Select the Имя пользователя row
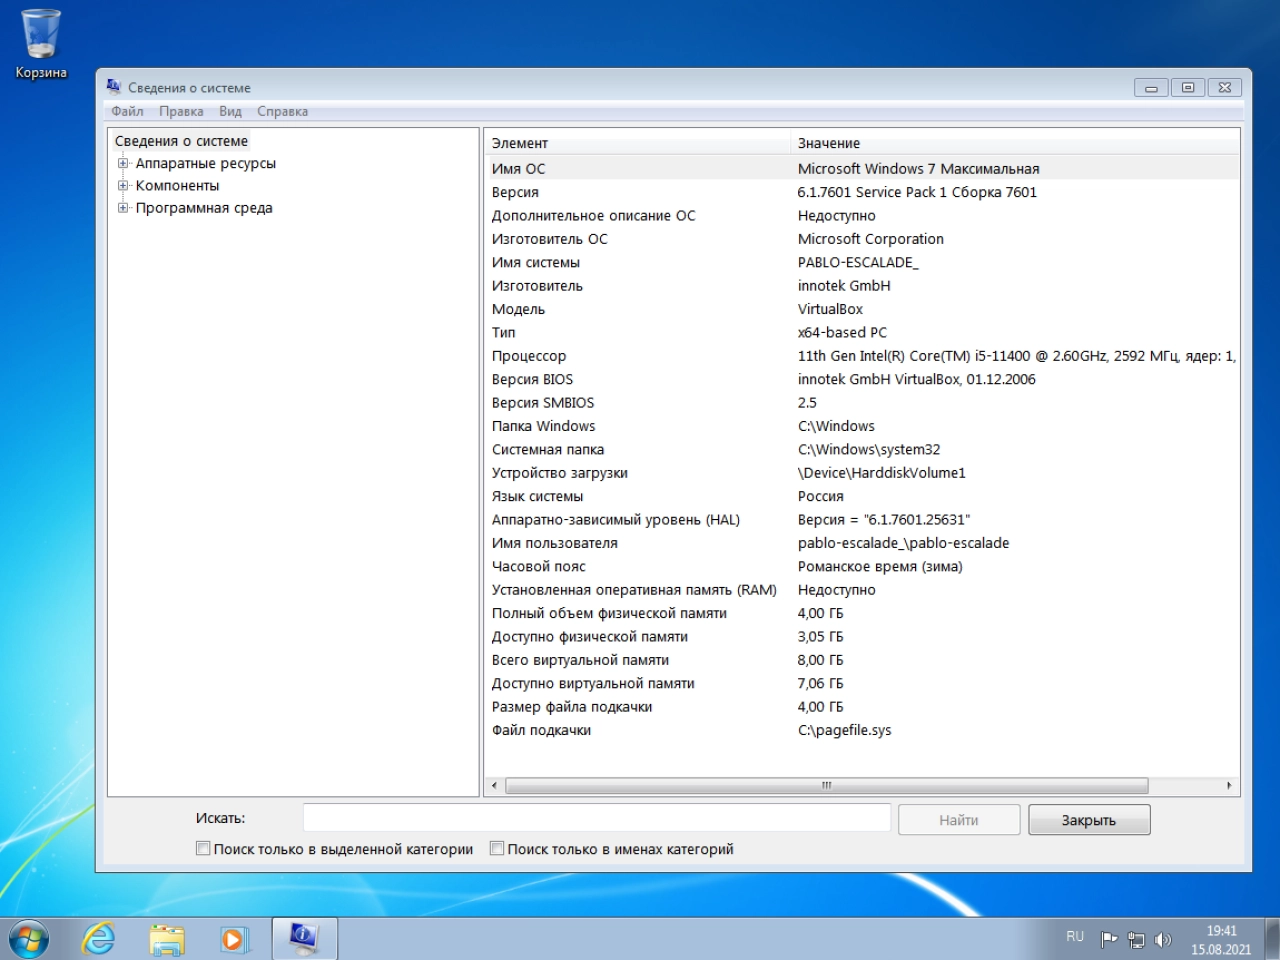1280x960 pixels. coord(862,543)
